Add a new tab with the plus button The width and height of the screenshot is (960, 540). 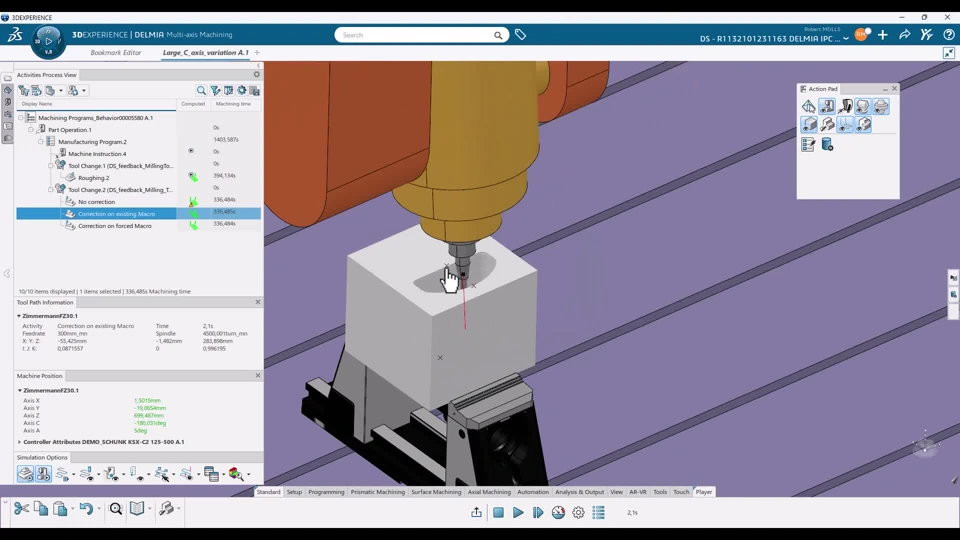[257, 53]
